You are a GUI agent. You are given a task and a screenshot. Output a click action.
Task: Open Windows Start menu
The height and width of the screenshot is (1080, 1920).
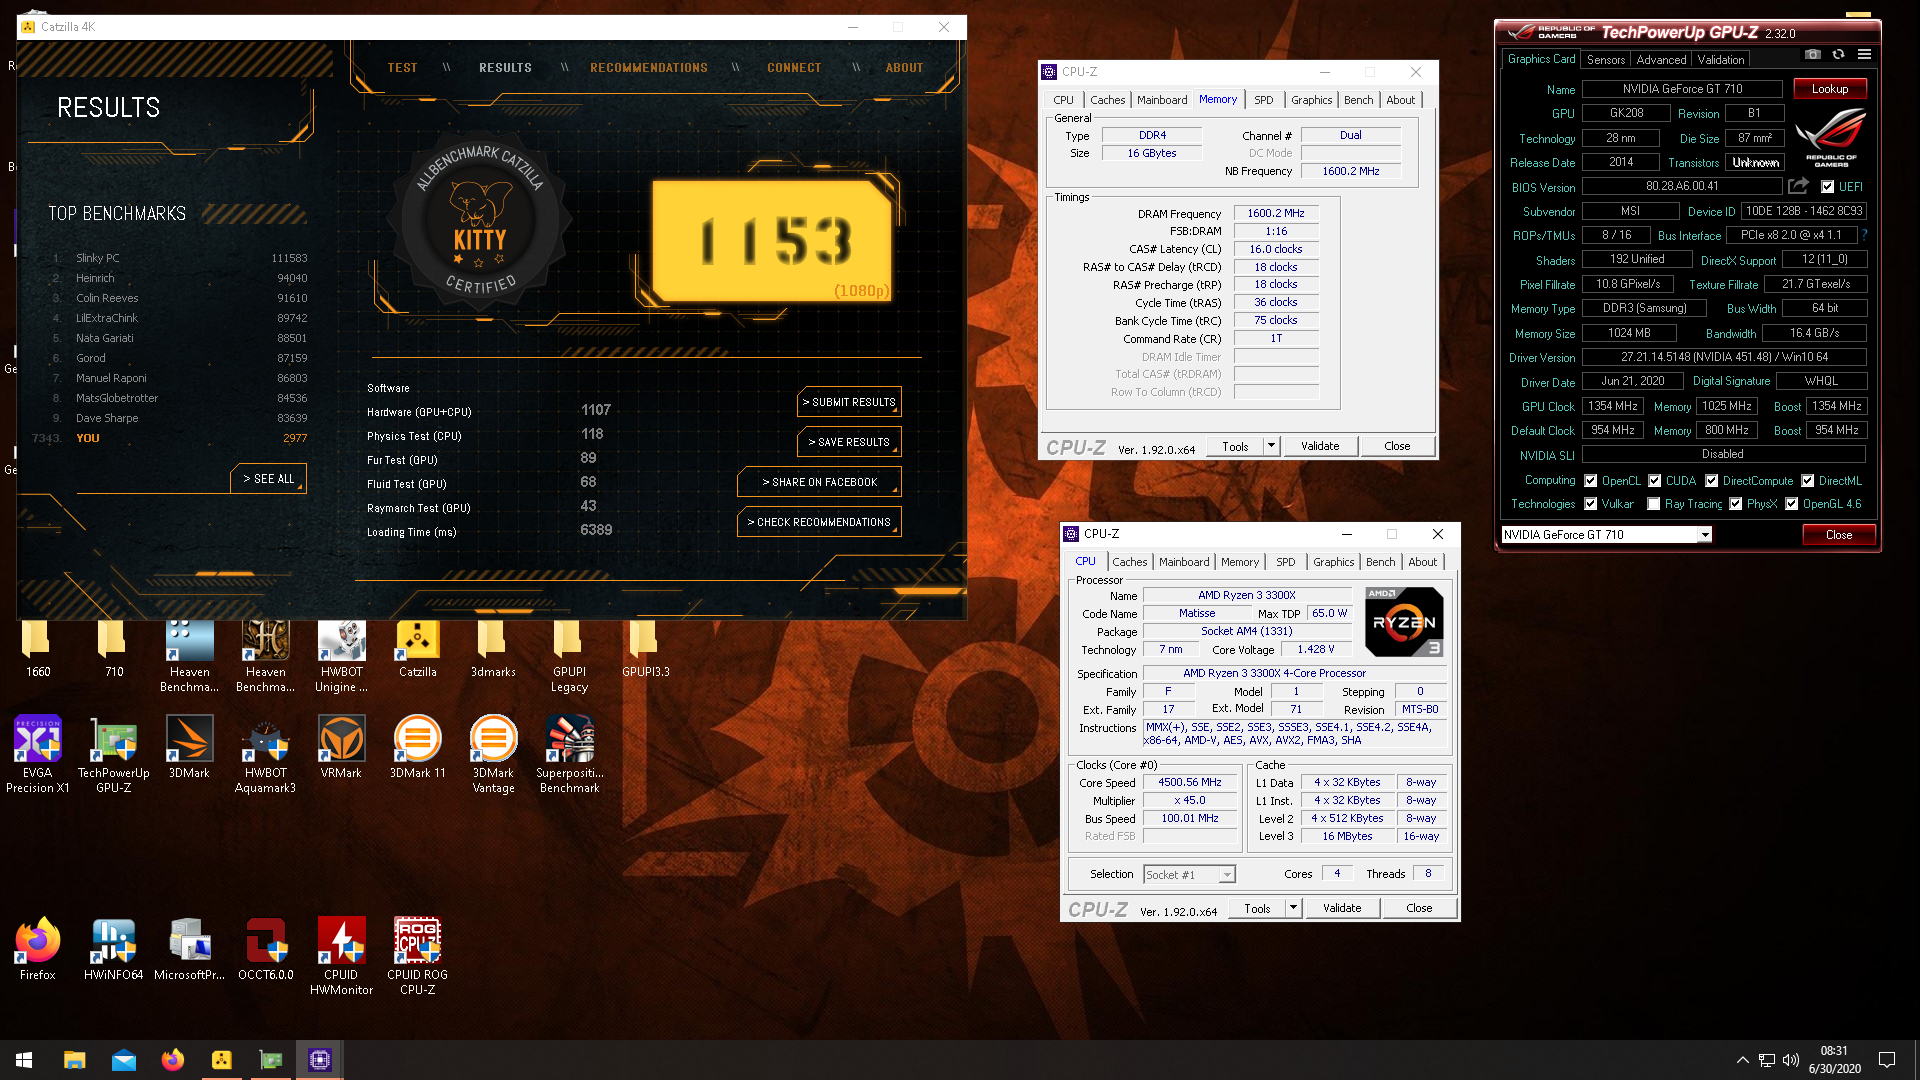point(24,1060)
